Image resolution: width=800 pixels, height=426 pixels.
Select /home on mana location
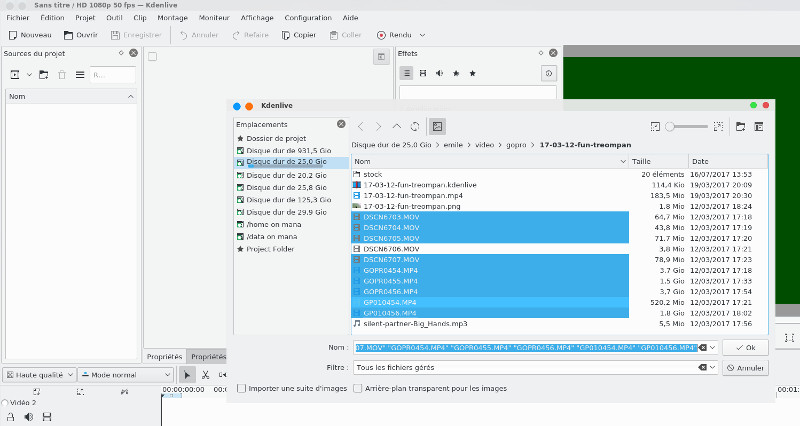tap(274, 224)
